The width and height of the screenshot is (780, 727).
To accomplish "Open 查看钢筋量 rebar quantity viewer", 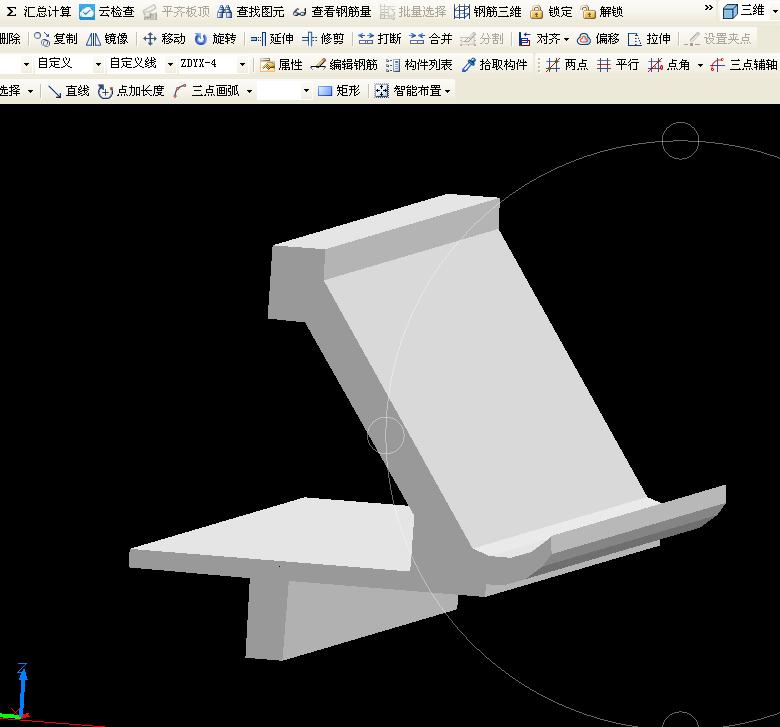I will click(332, 11).
